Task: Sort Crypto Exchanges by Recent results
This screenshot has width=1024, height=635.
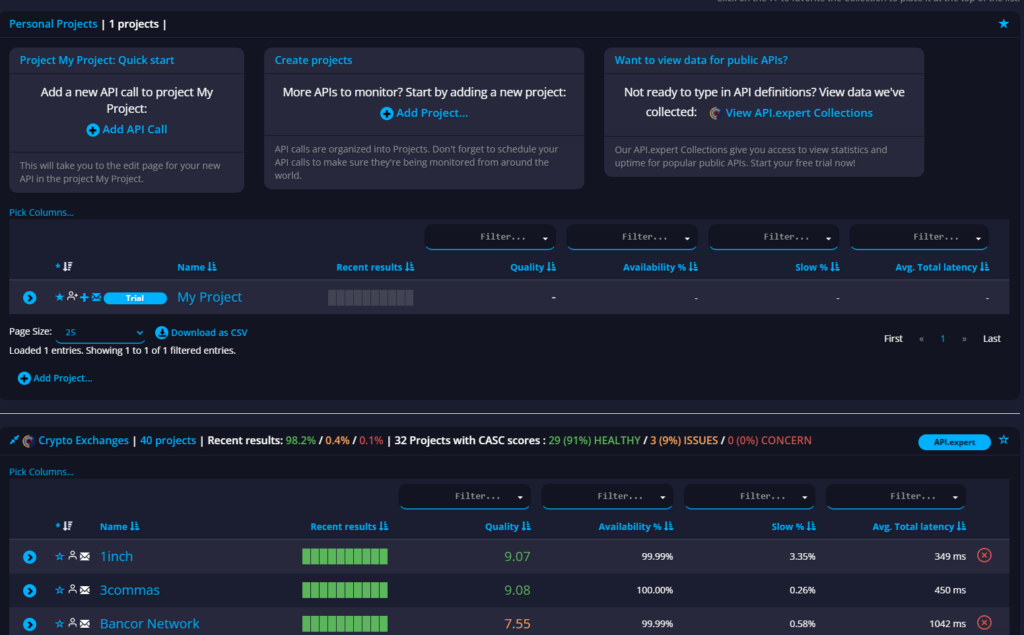Action: (349, 526)
